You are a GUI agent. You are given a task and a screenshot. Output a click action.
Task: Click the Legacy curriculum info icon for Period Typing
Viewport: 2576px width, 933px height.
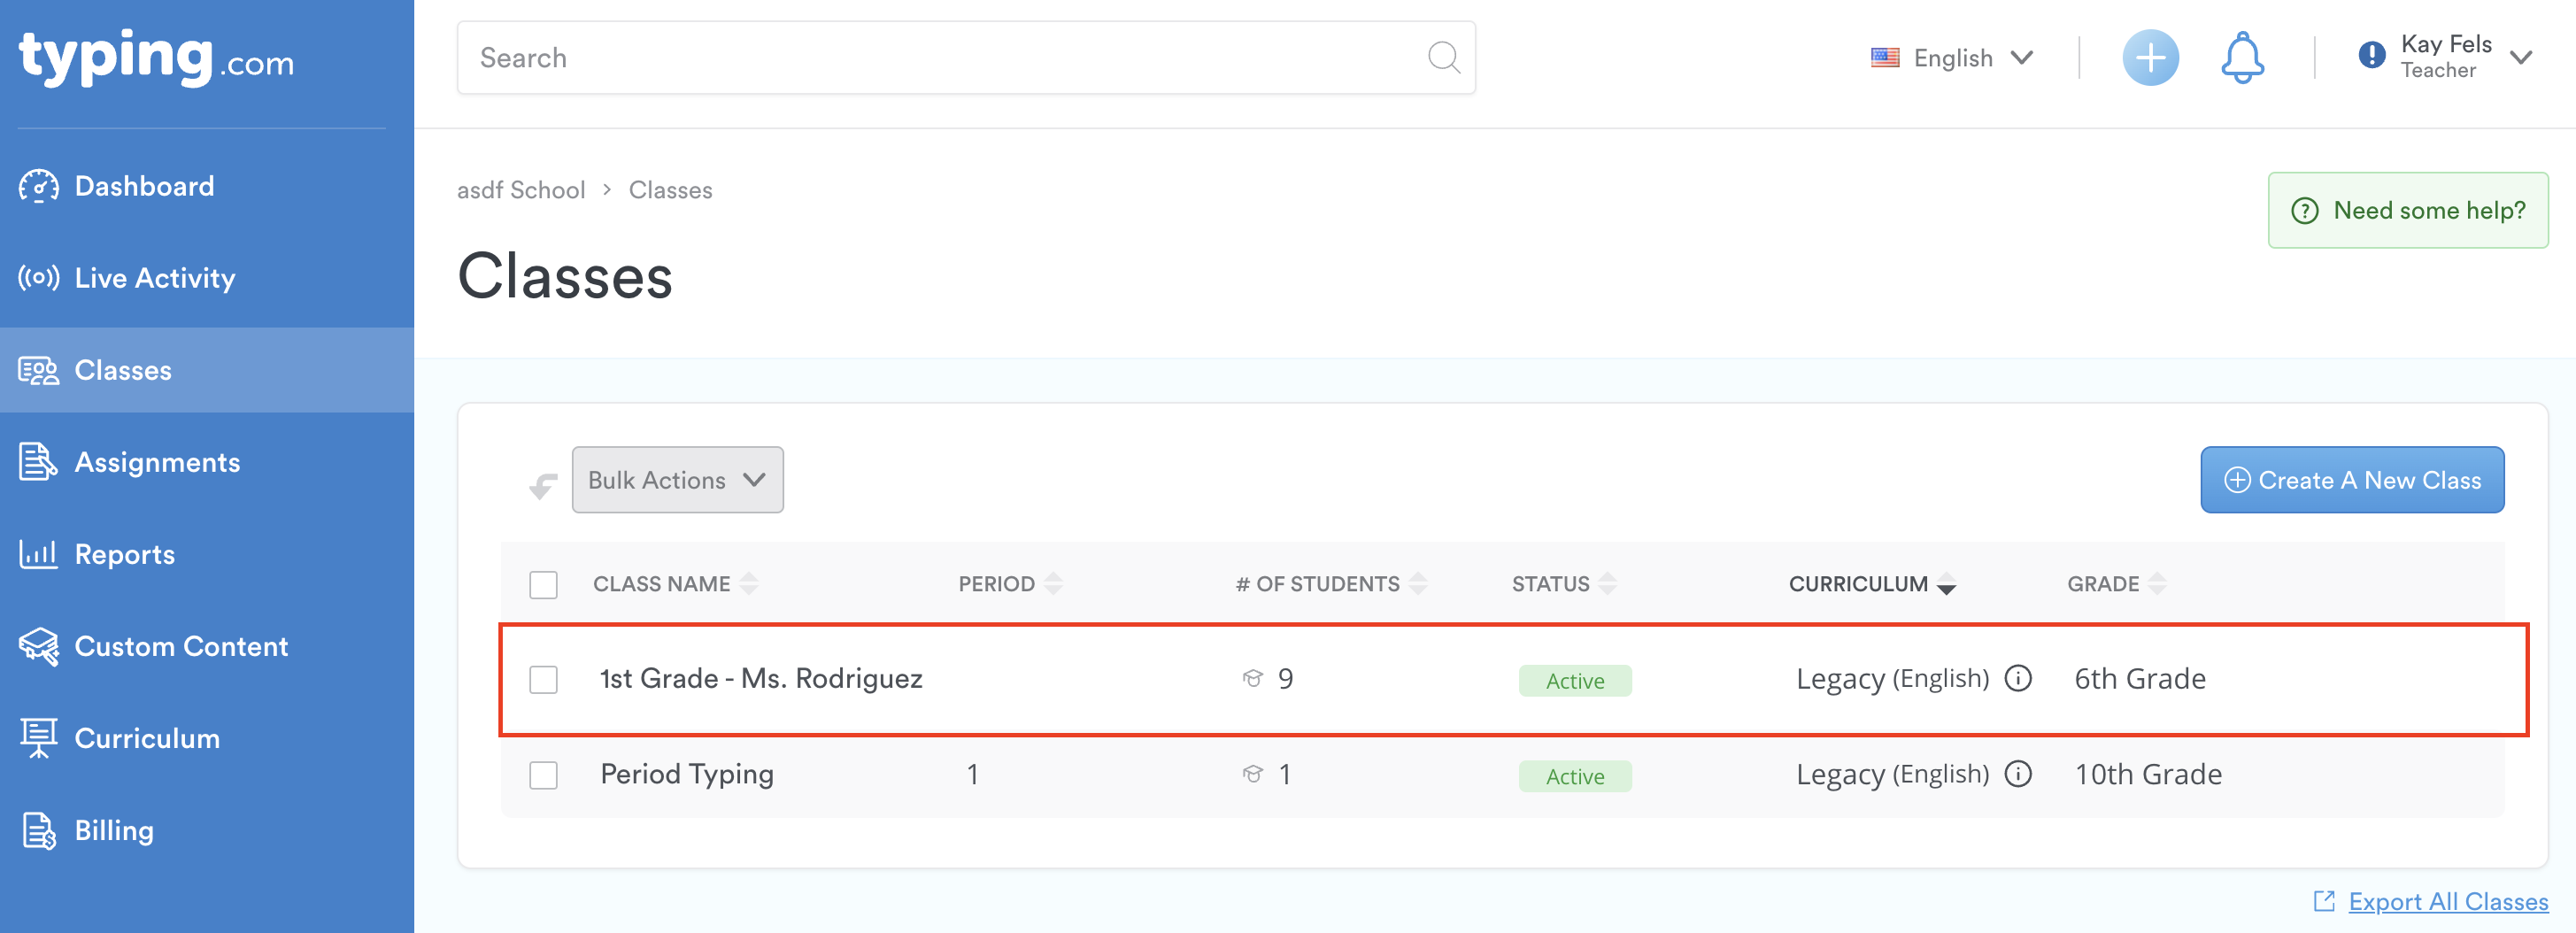coord(2019,774)
